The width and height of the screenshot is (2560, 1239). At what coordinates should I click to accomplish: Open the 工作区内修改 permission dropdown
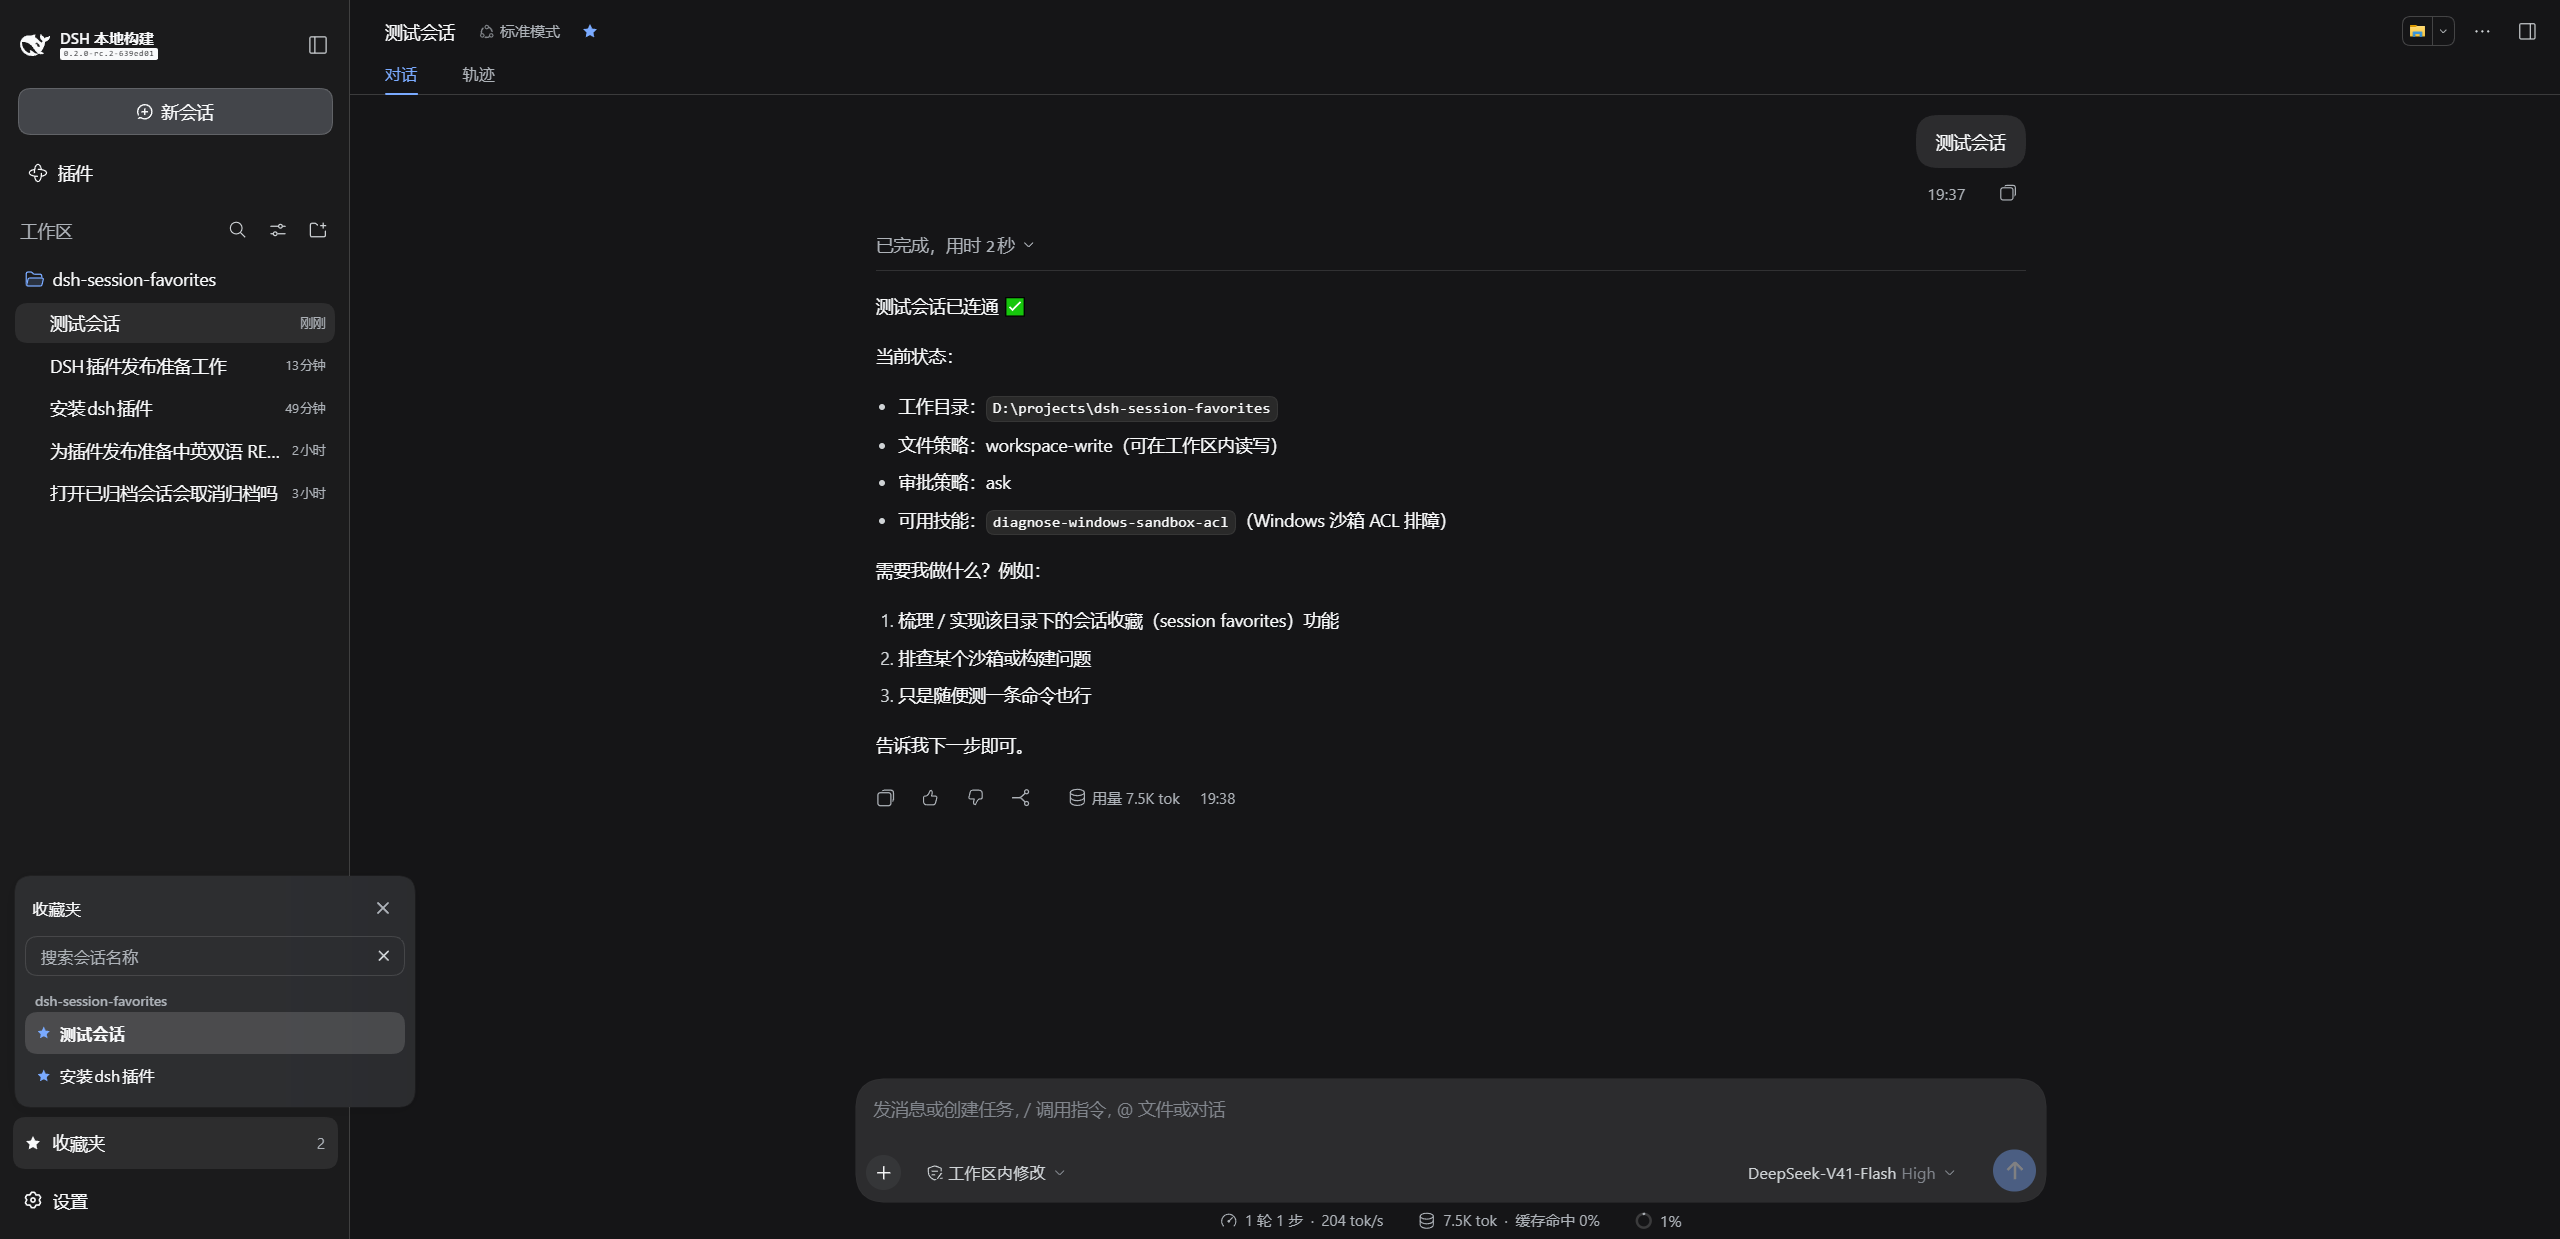click(996, 1172)
